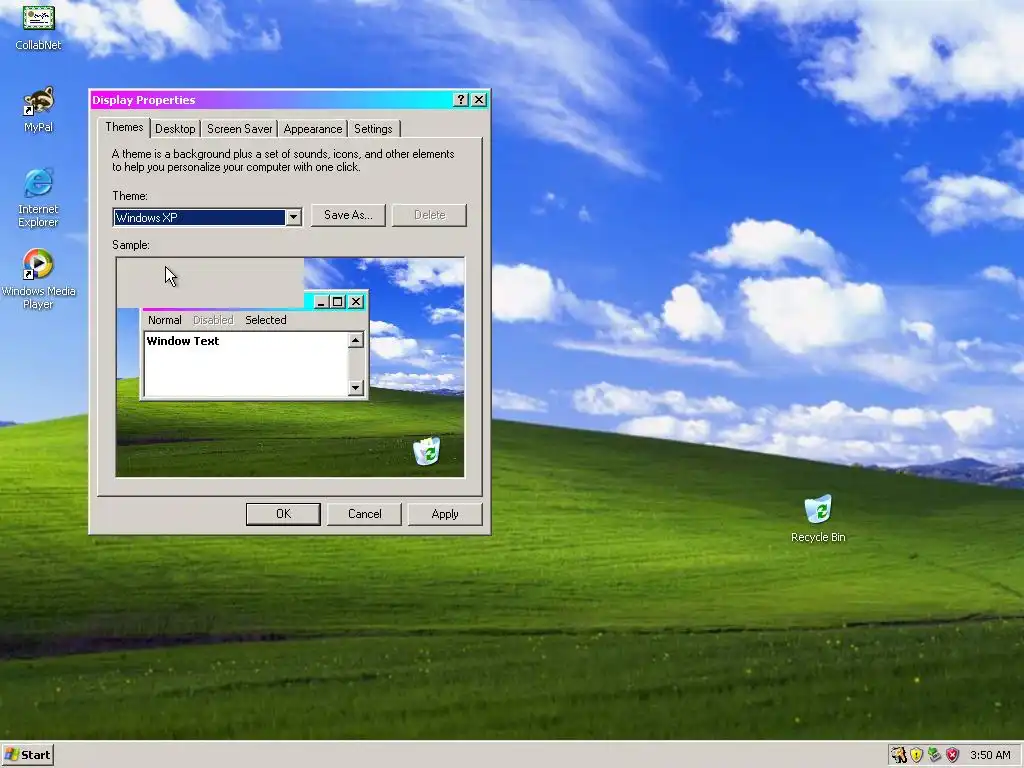
Task: Click the help question mark button
Action: pos(461,99)
